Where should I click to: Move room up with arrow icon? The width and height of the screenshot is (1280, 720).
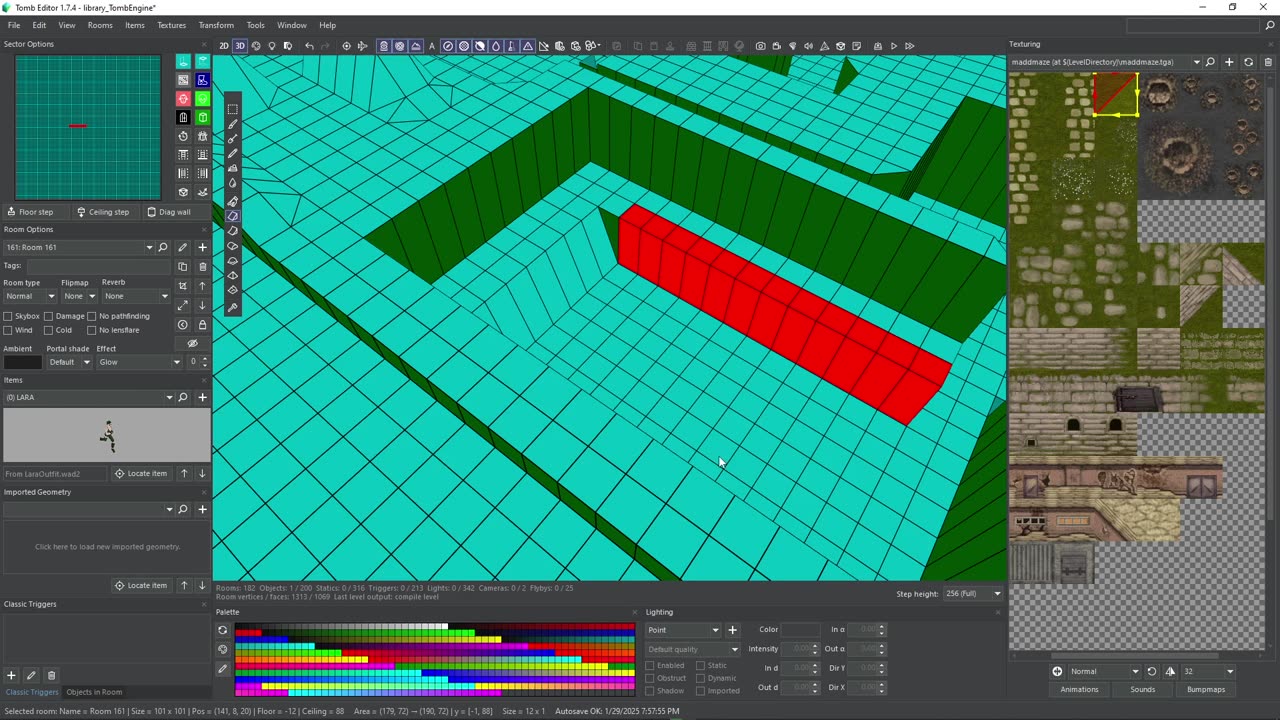pos(202,286)
